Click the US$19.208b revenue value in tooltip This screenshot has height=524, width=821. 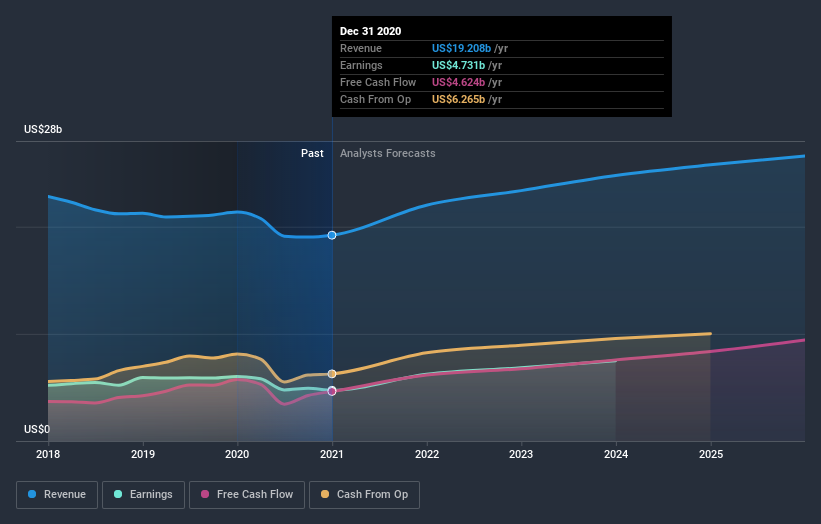coord(461,48)
